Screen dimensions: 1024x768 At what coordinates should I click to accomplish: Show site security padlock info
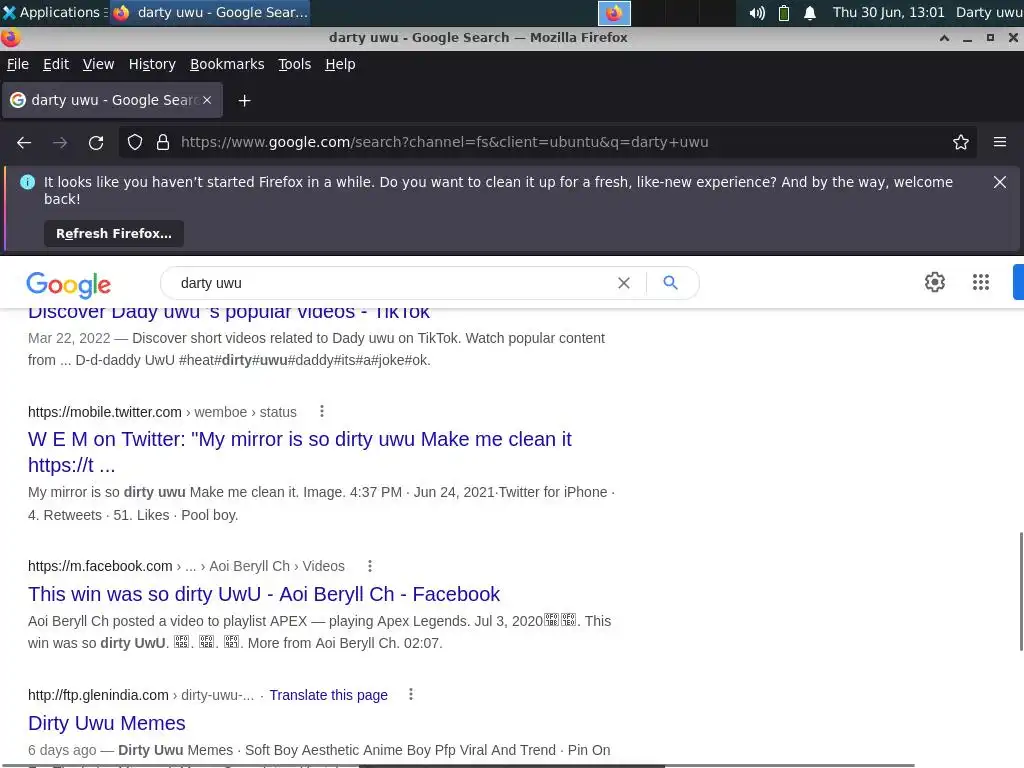[163, 142]
